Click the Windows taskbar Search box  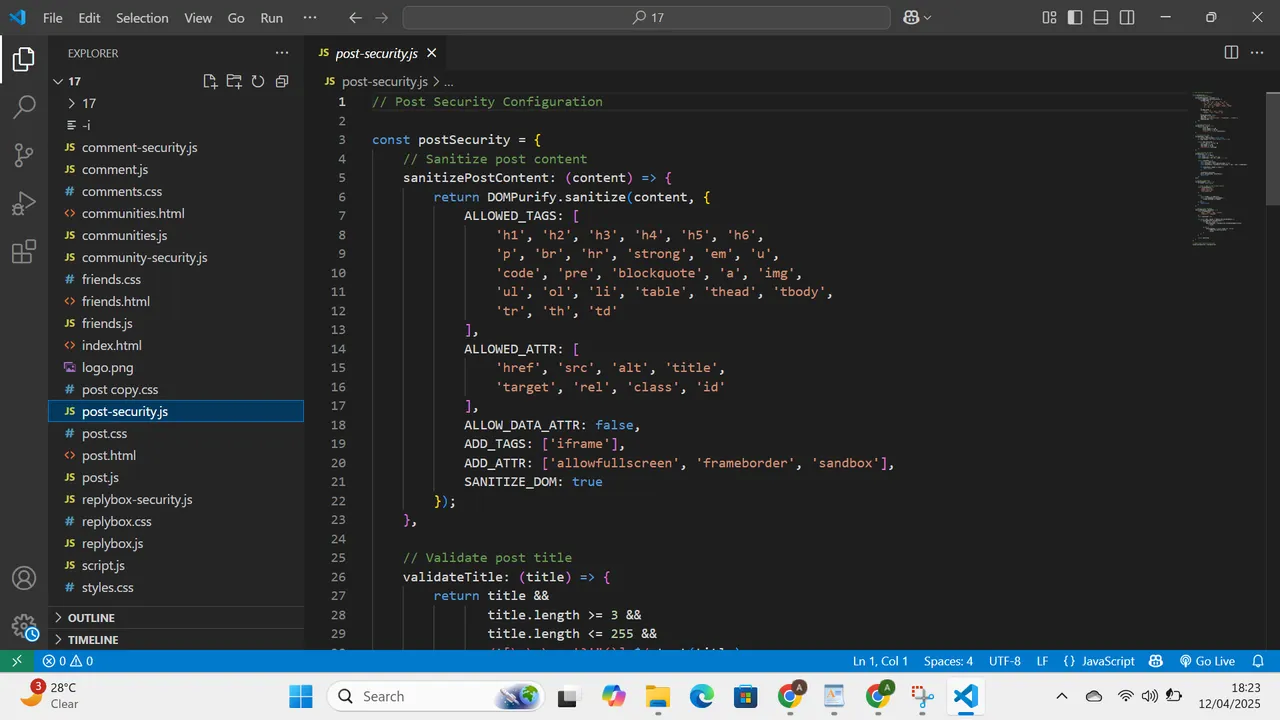(x=435, y=697)
